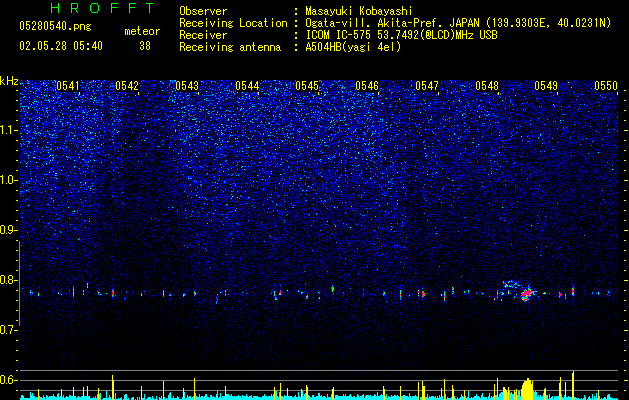Click the date stamp 02.05.28 05:40

(61, 46)
